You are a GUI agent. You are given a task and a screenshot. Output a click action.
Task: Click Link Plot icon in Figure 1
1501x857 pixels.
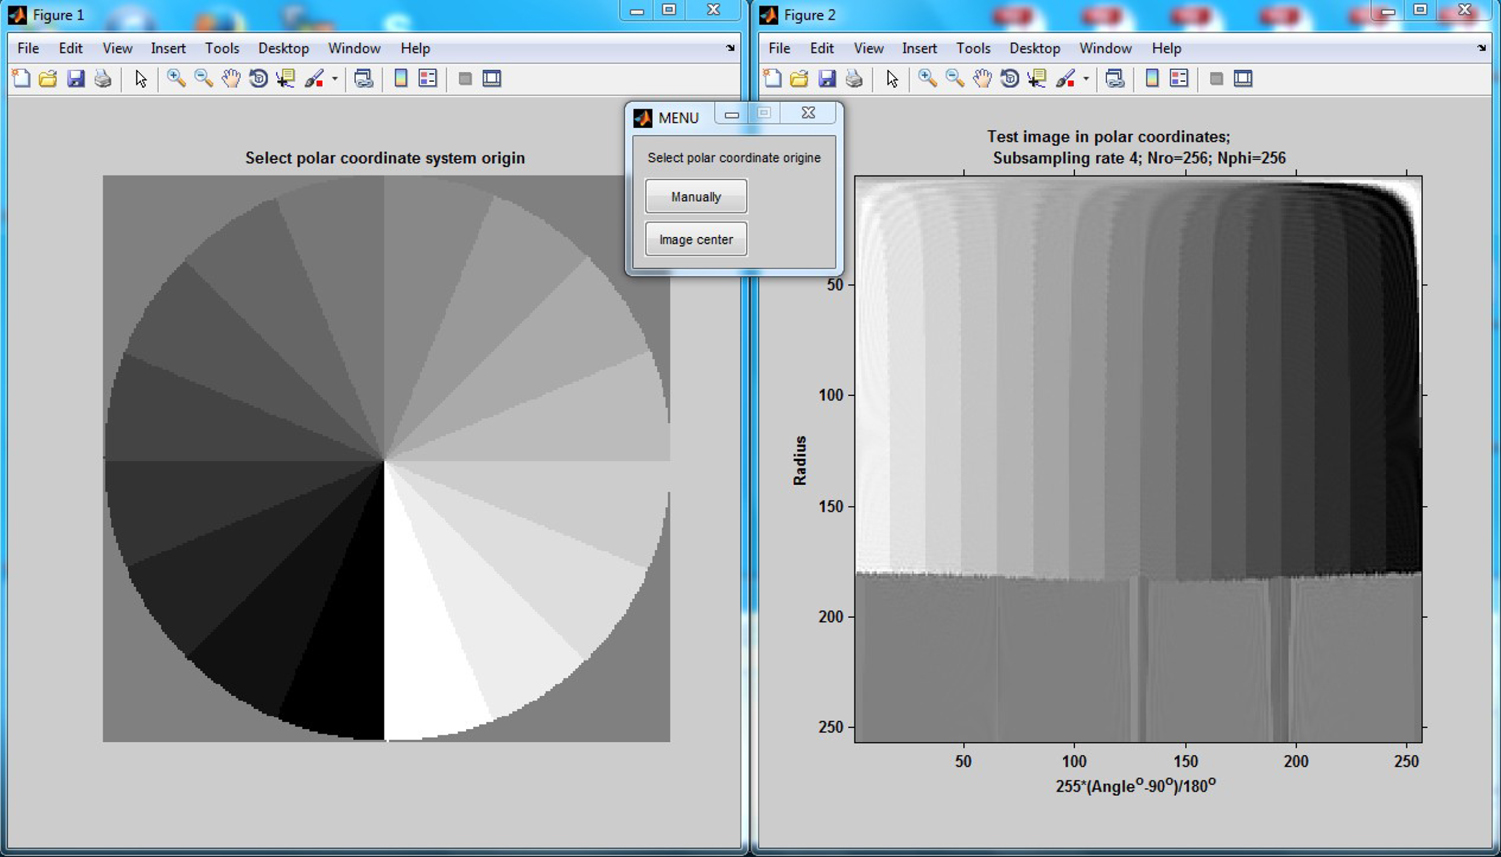(x=364, y=79)
